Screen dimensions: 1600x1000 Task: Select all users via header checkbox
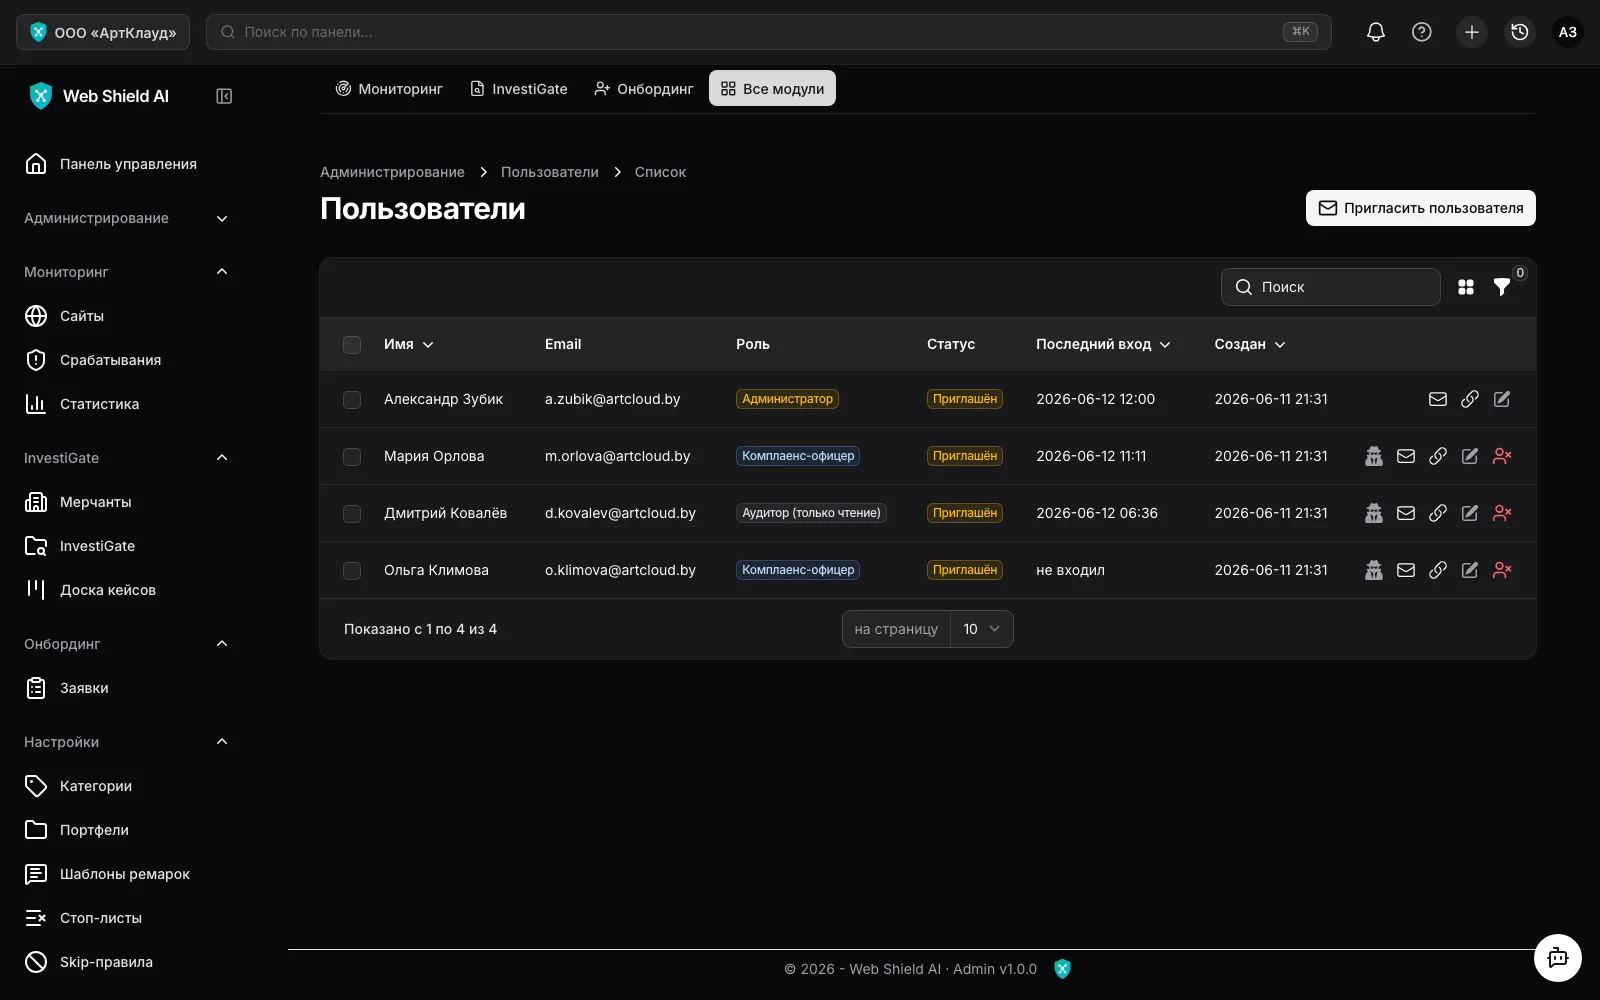coord(352,345)
